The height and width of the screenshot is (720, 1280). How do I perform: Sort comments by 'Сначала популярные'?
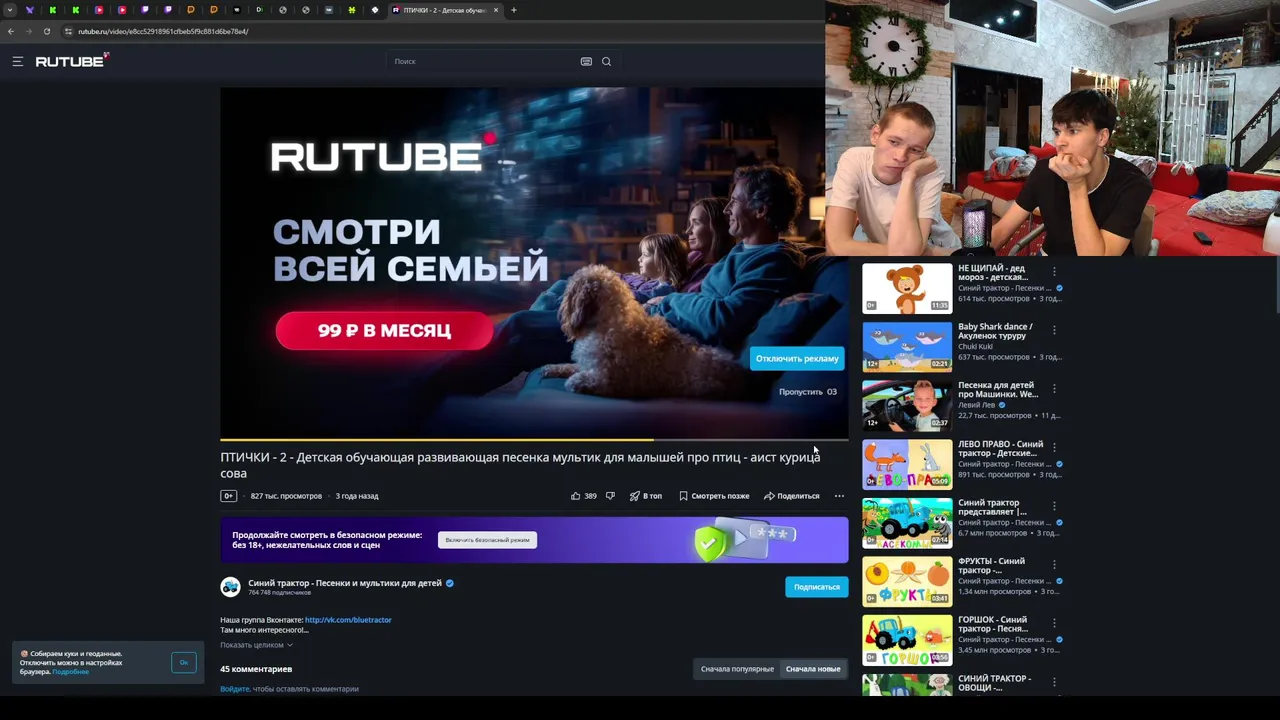click(737, 669)
